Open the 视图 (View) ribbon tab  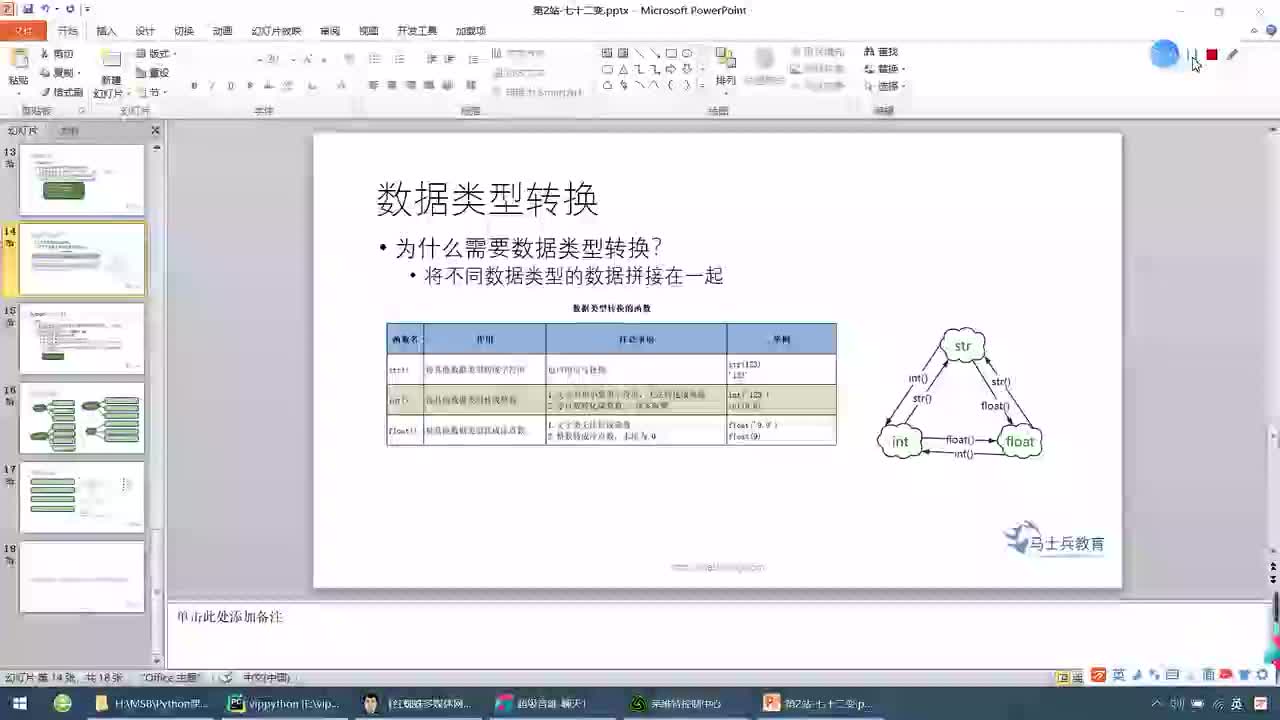click(368, 31)
